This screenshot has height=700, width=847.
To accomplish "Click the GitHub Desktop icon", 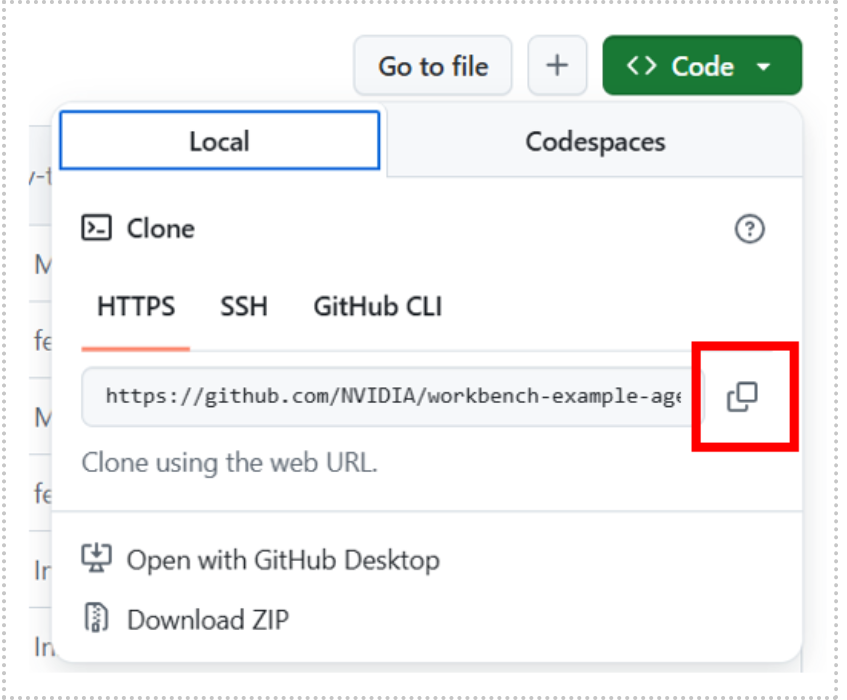I will point(96,559).
